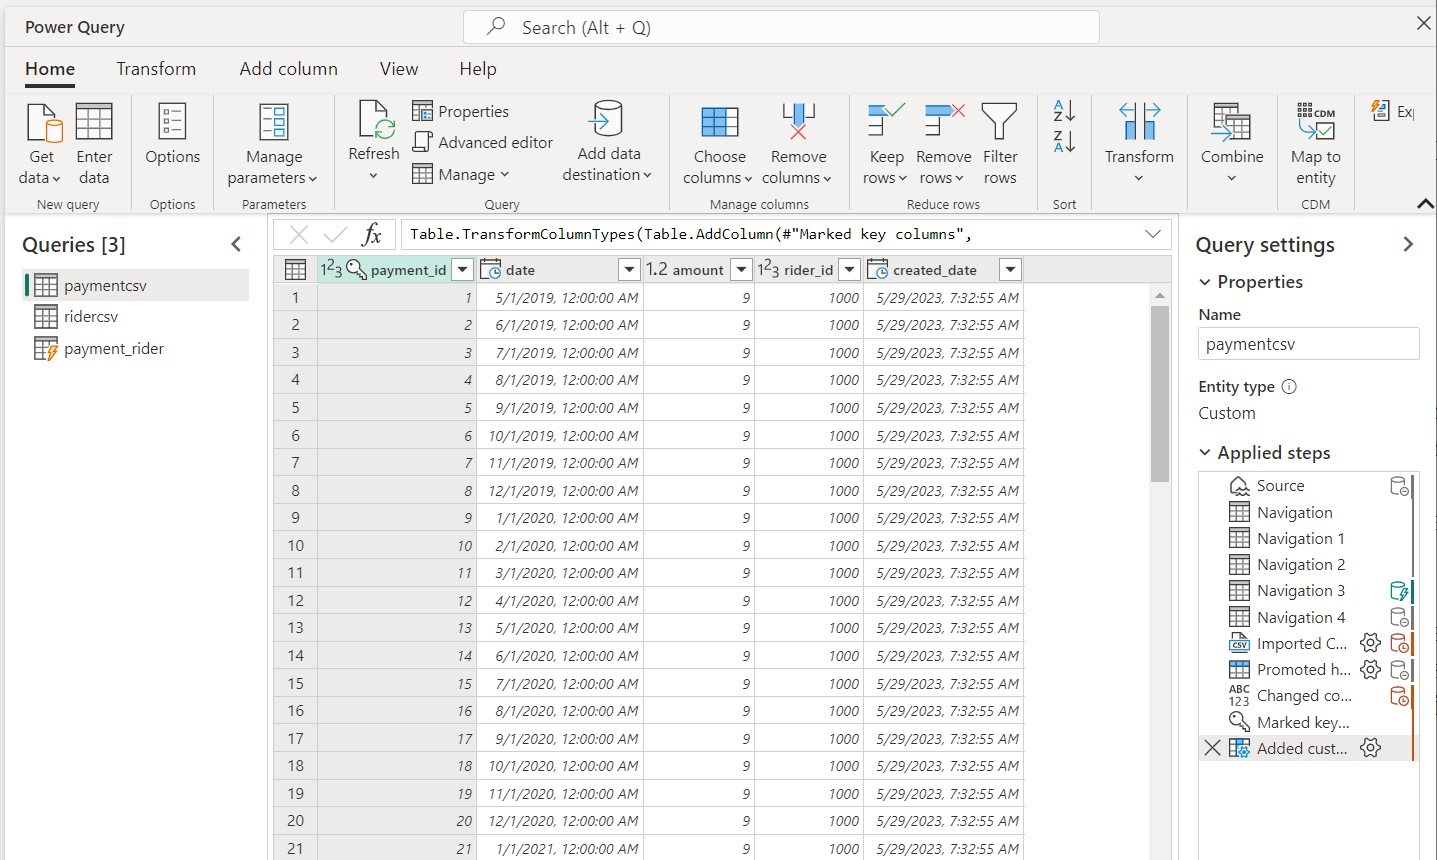1437x860 pixels.
Task: Select the ridercsv query
Action: click(x=91, y=317)
